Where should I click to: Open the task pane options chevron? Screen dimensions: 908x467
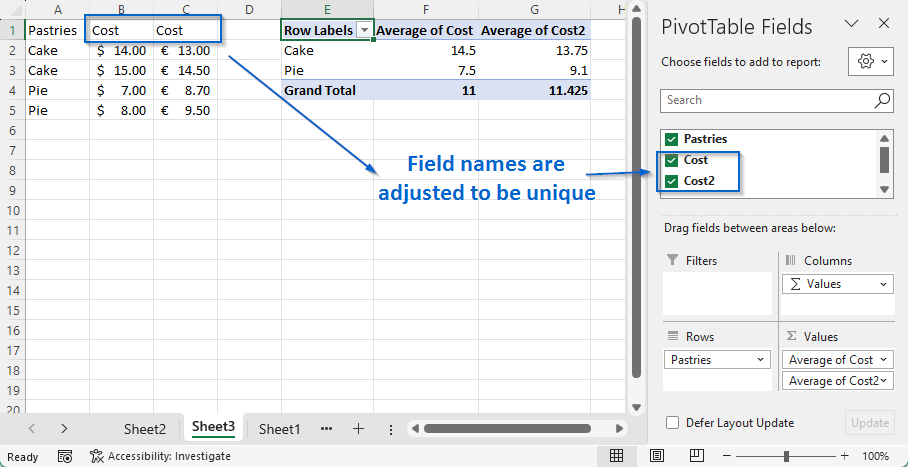851,24
